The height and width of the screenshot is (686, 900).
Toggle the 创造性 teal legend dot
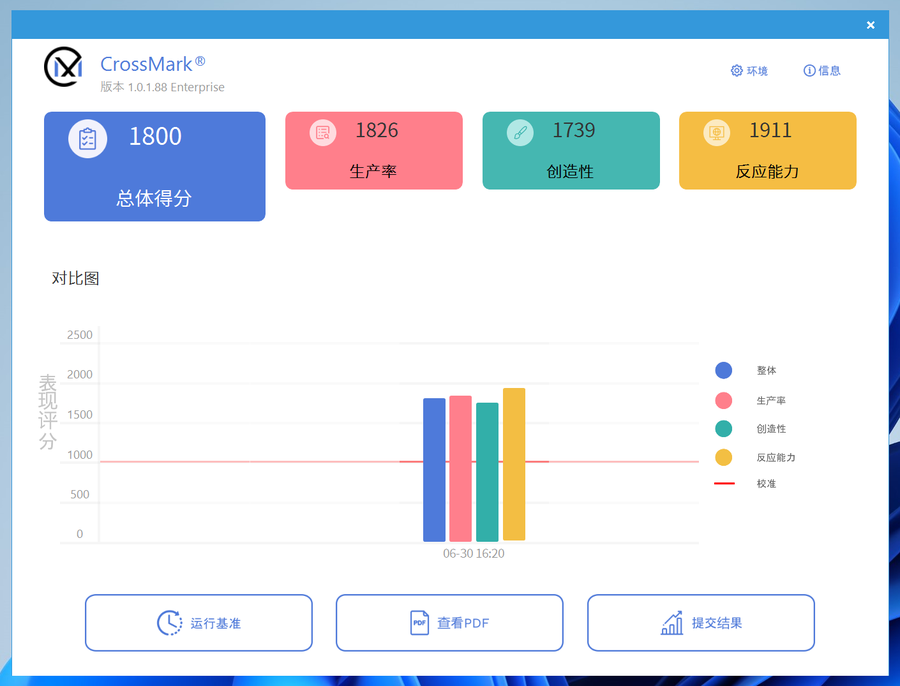tap(723, 428)
